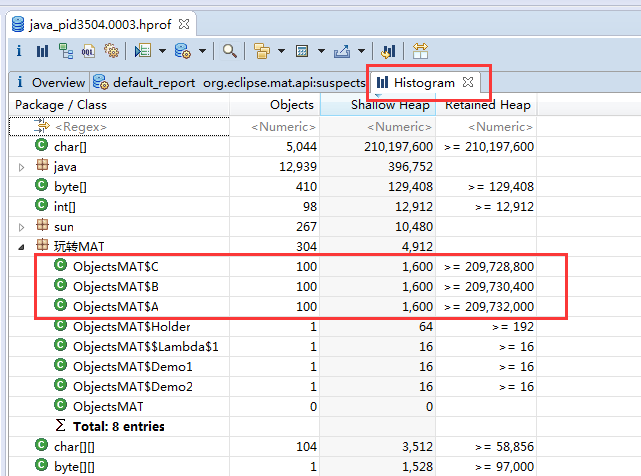Screen dimensions: 641x476
Task: Expand the java package row
Action: click(x=21, y=167)
